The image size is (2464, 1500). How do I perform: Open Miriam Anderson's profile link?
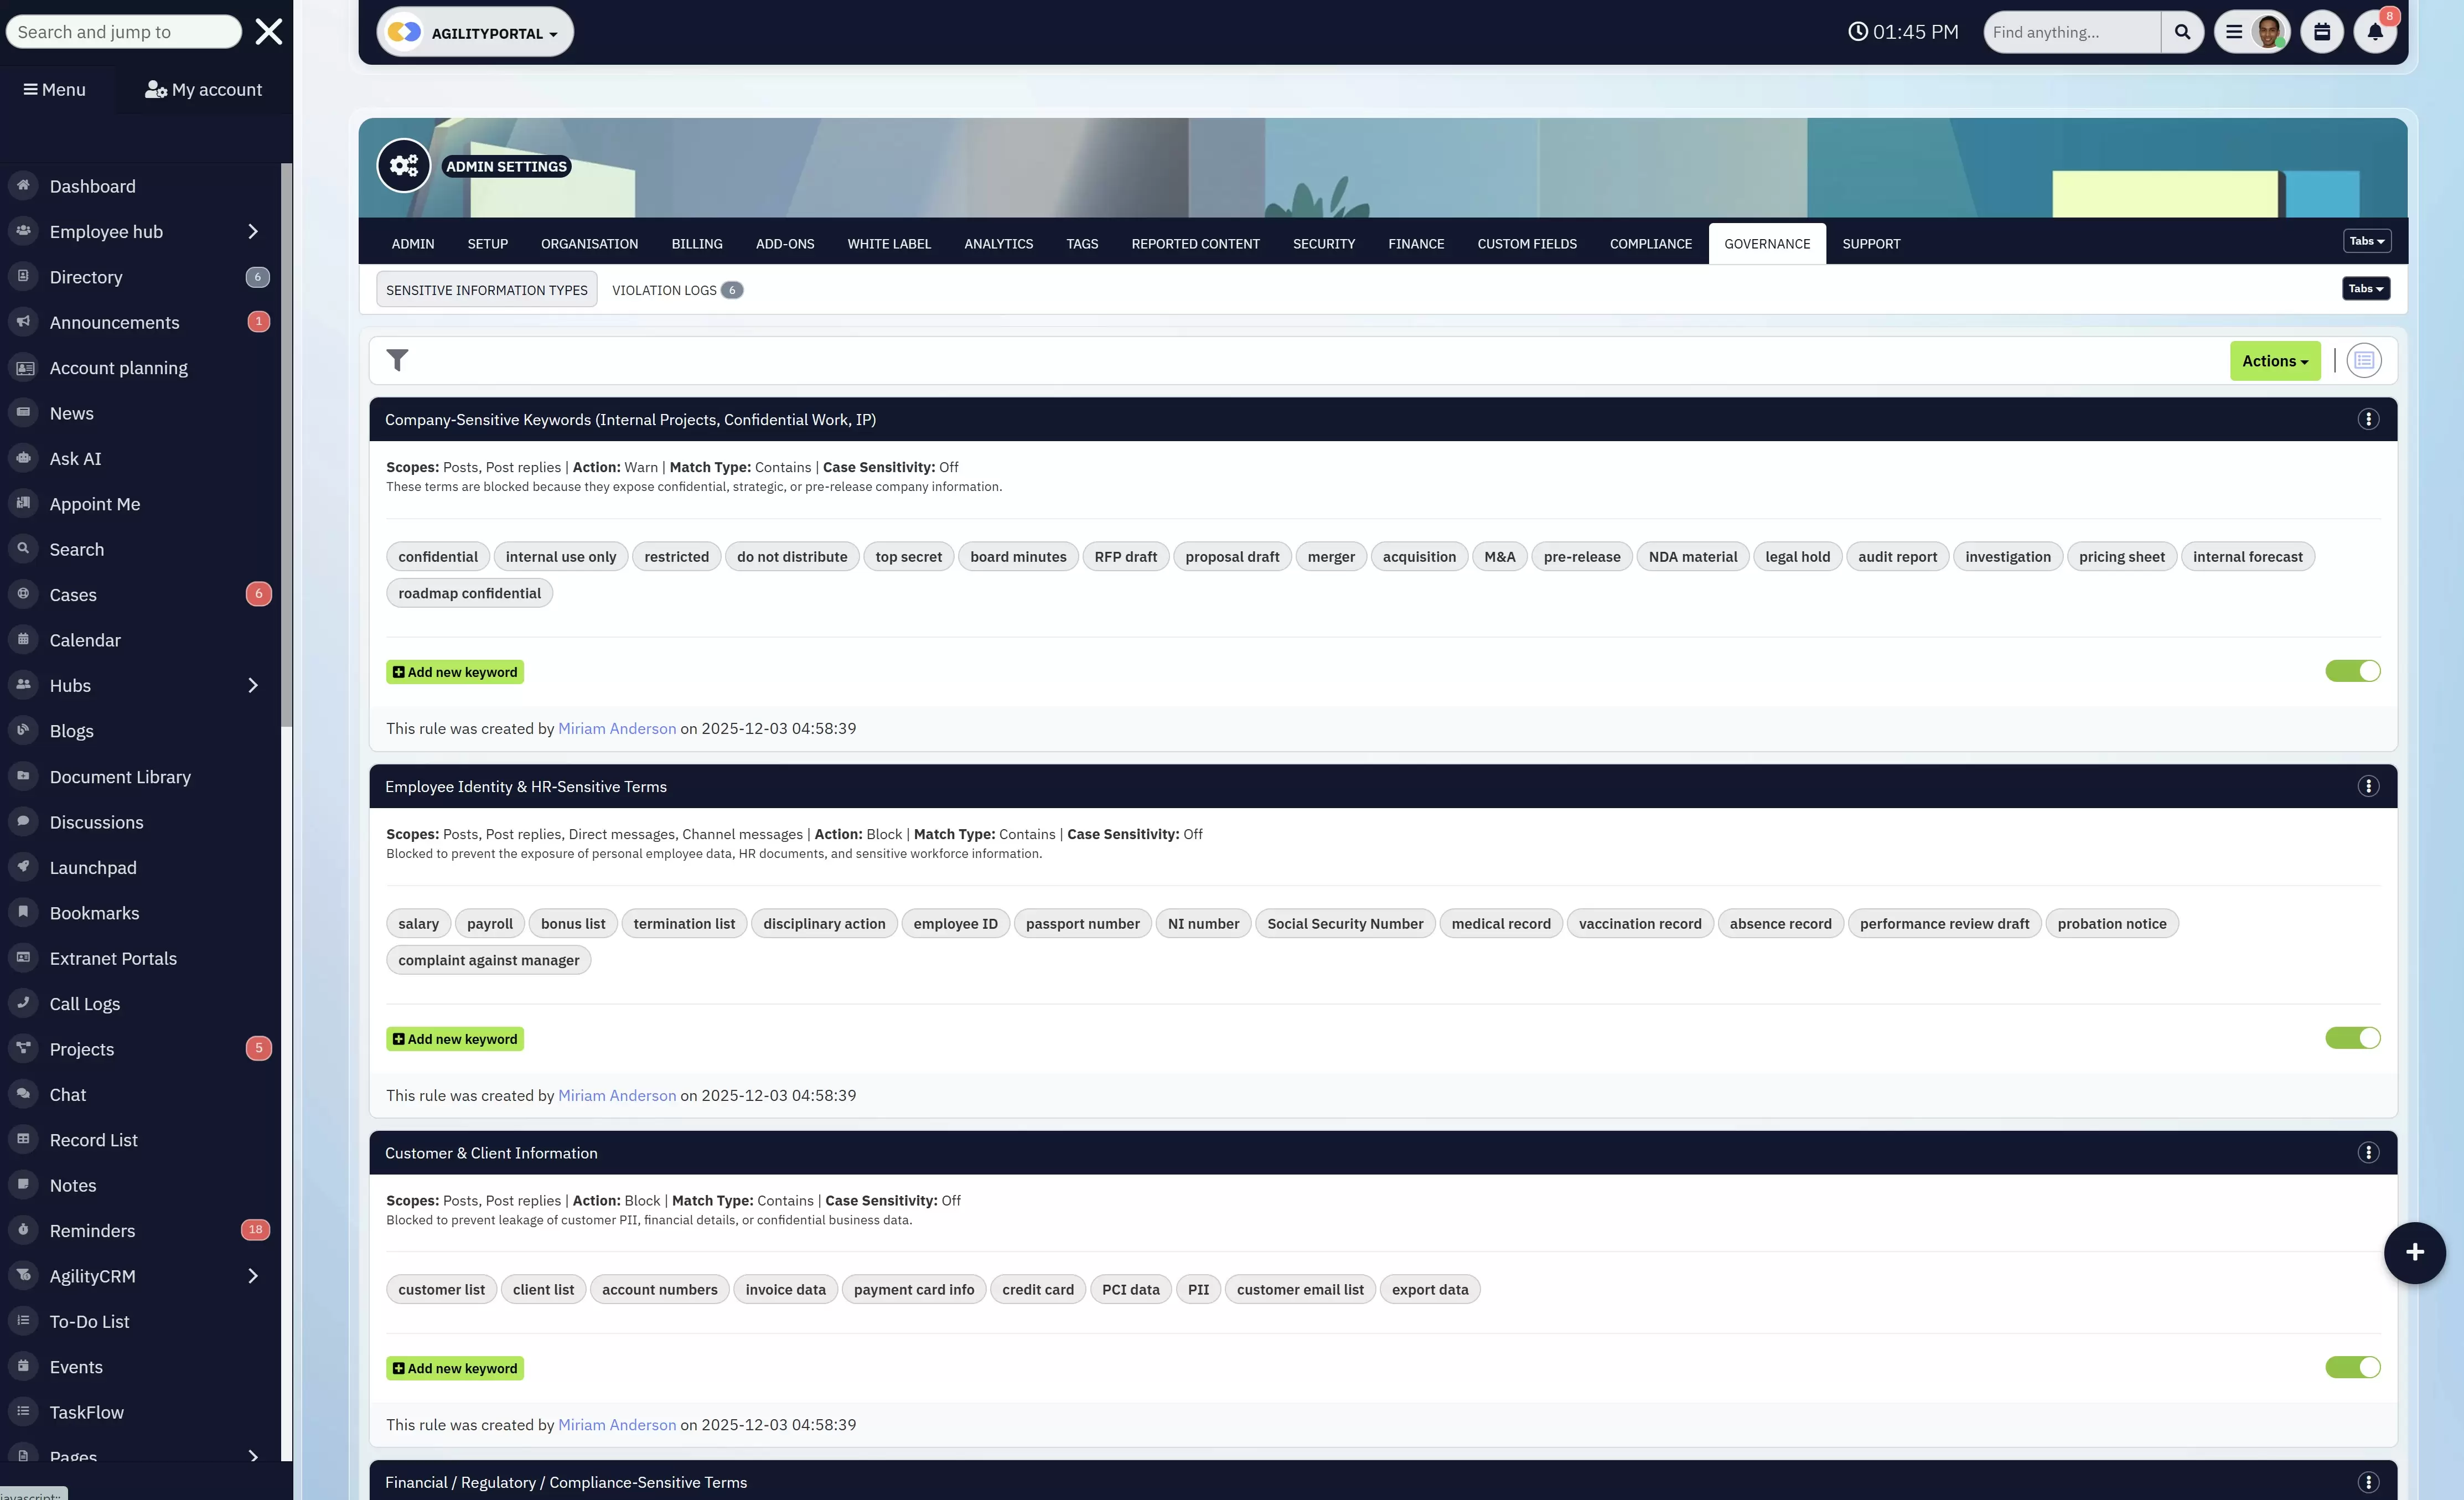[x=616, y=728]
